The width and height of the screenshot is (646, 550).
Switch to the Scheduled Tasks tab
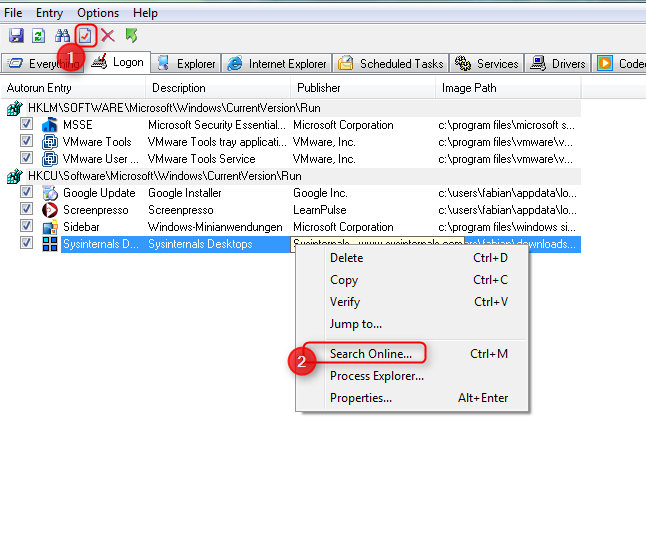(391, 63)
